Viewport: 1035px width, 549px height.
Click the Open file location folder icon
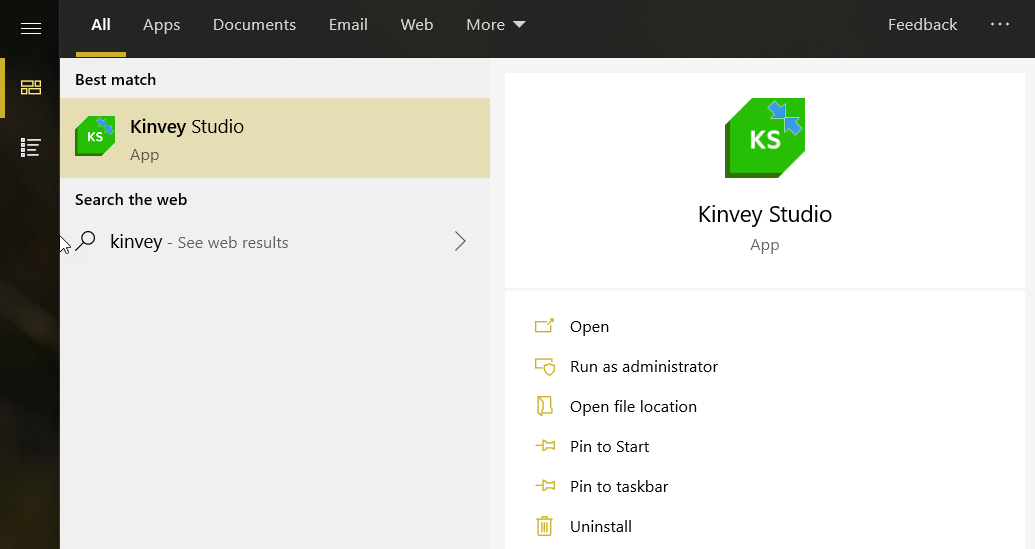pos(544,406)
